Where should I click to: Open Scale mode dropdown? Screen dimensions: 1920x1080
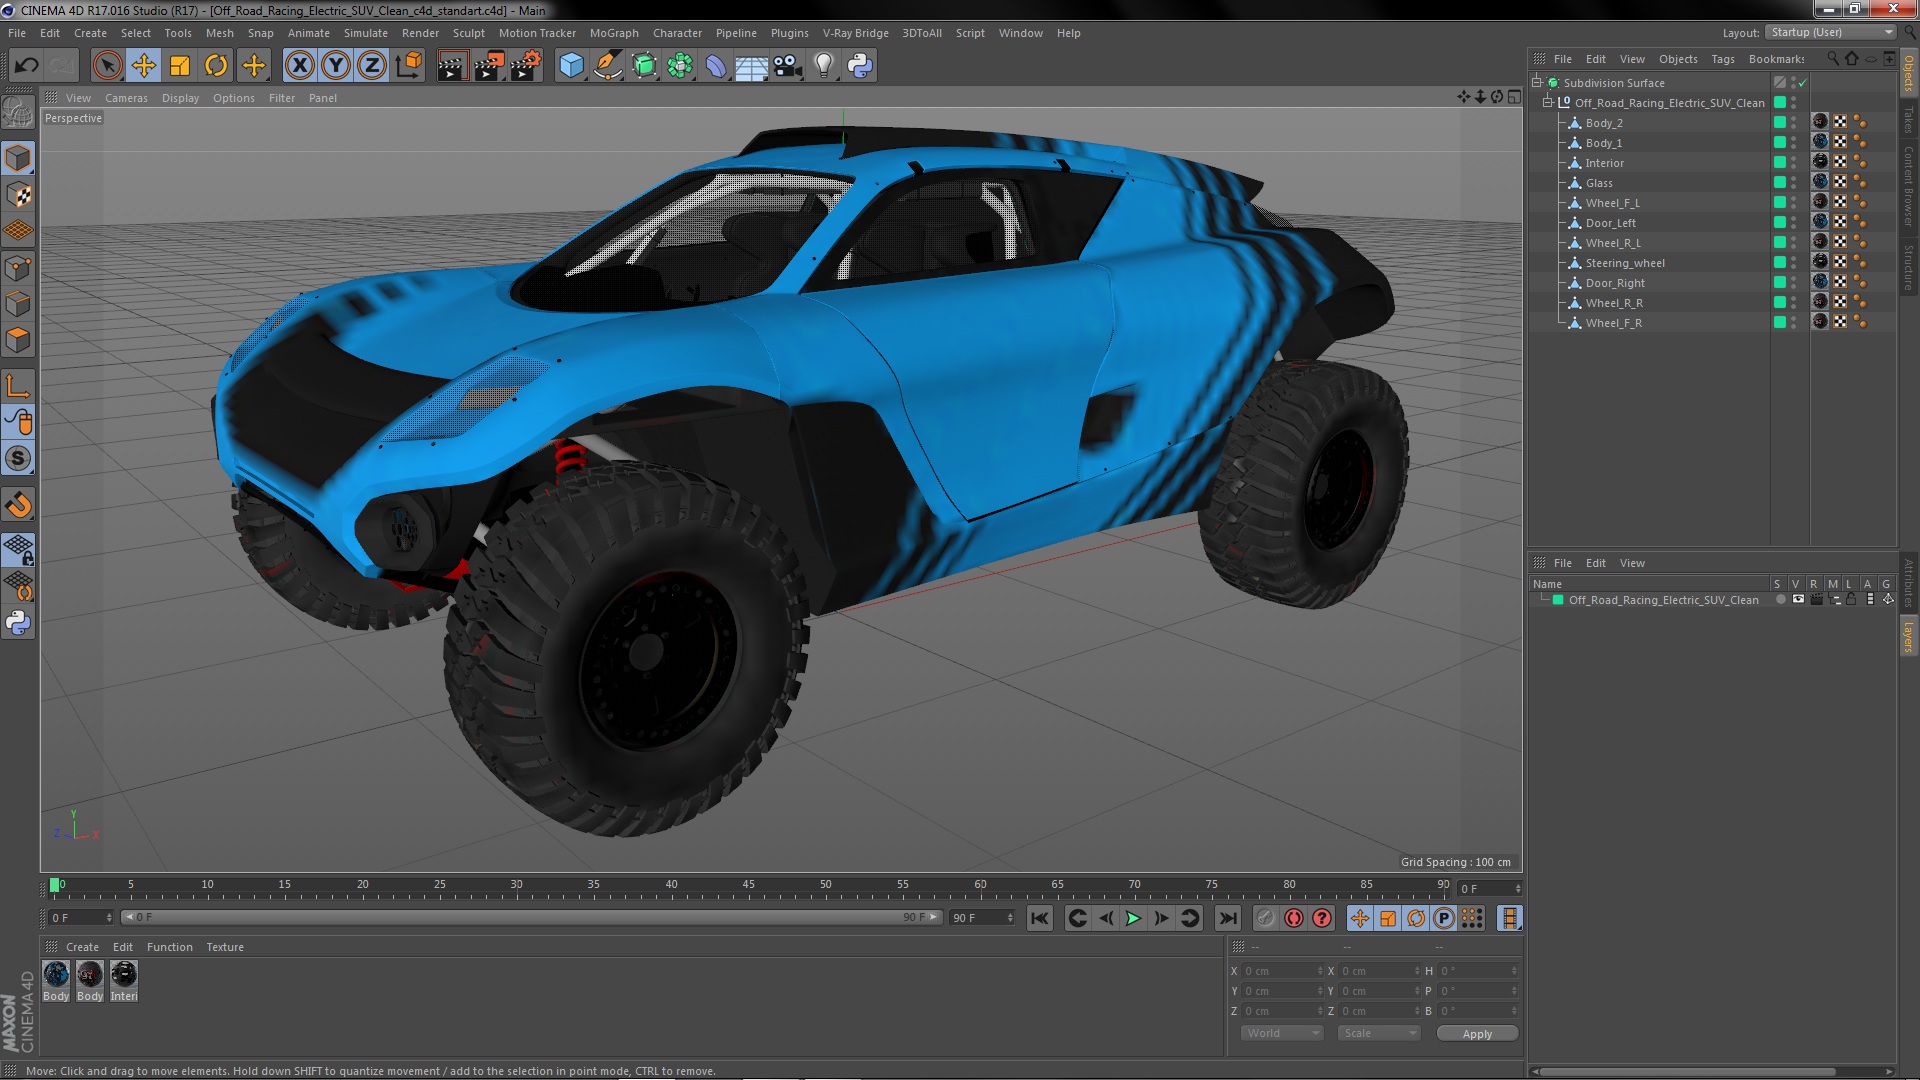(1379, 1033)
